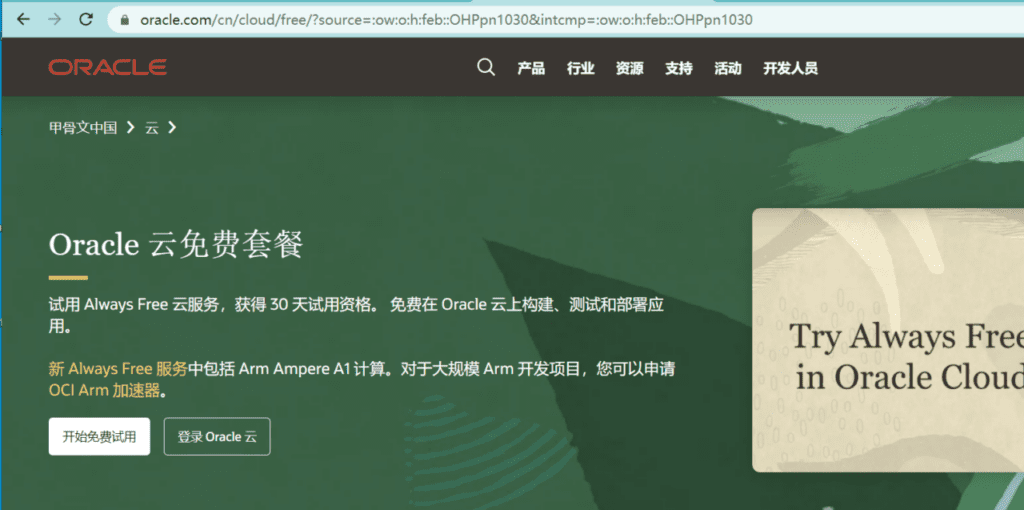Reload the Oracle page
Screen dimensions: 1024x510
click(86, 19)
